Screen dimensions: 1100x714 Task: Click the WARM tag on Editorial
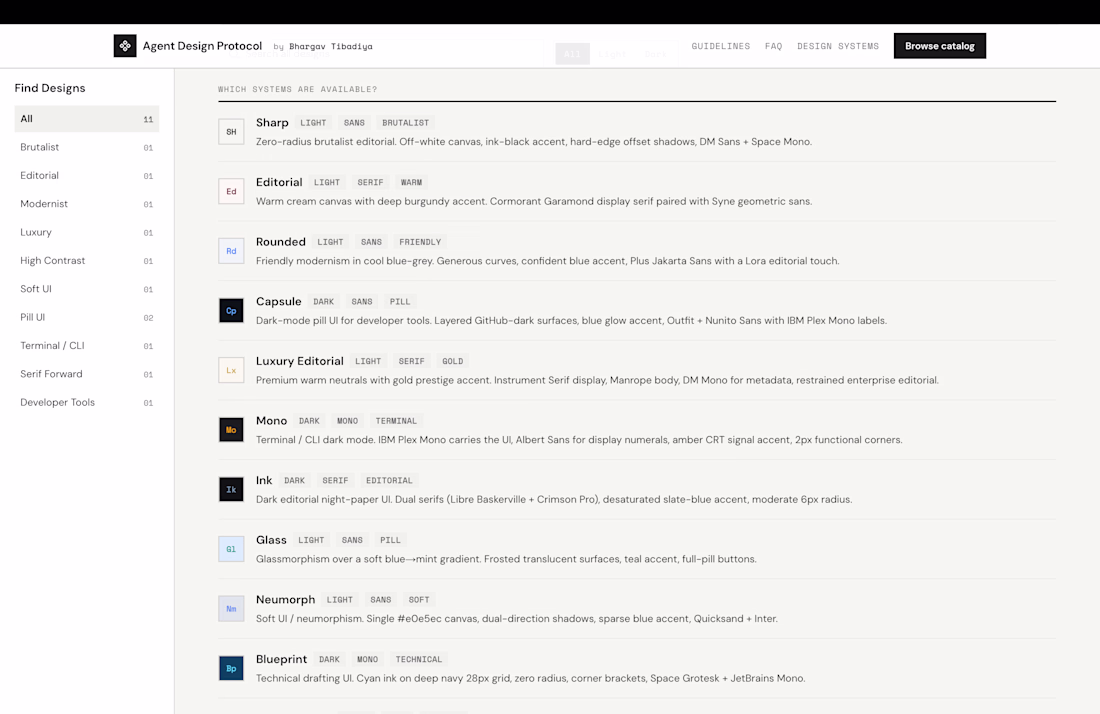pos(411,182)
